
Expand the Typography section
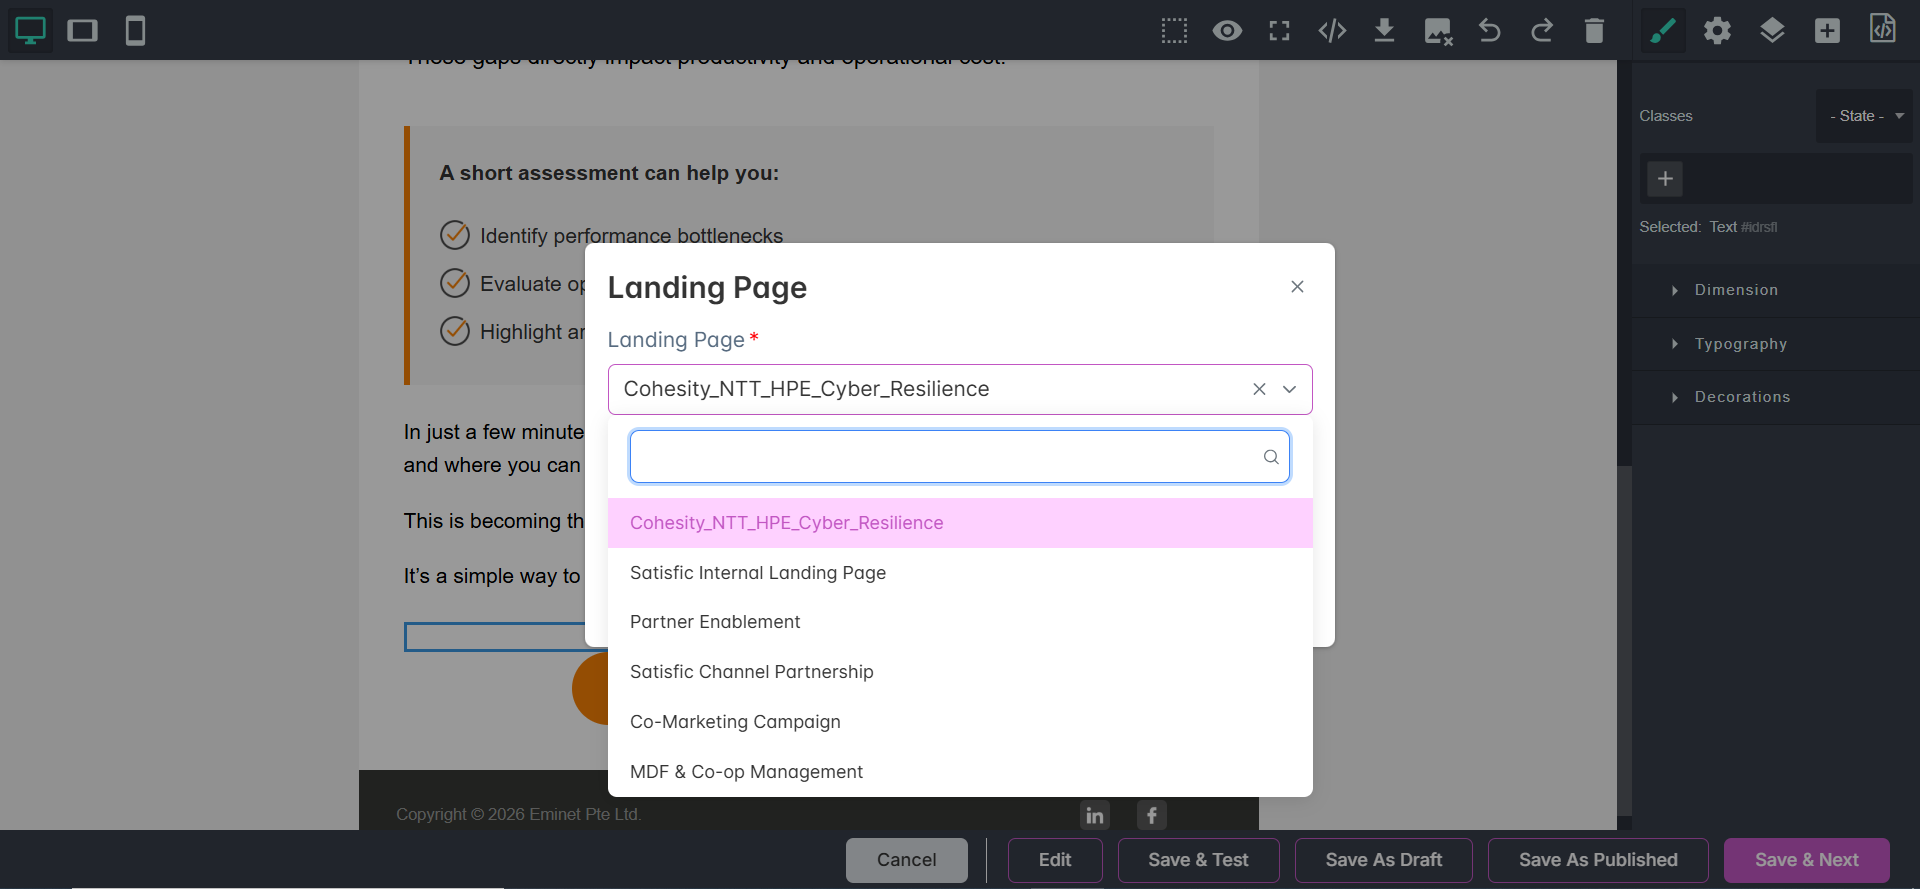(x=1776, y=344)
